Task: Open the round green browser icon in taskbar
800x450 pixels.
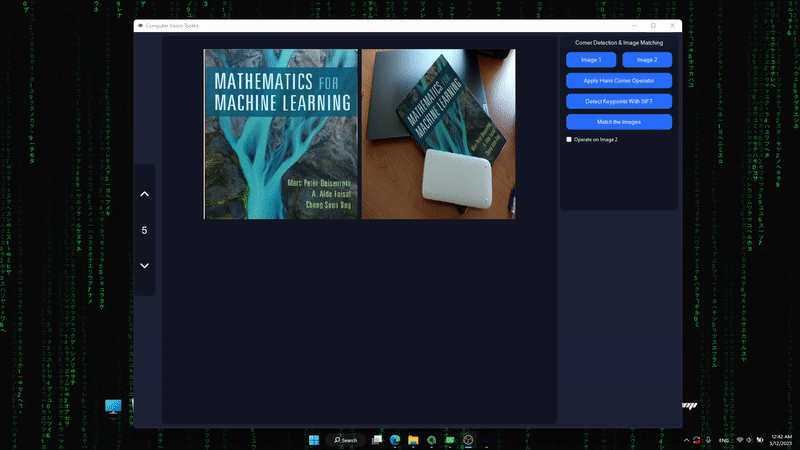Action: click(432, 440)
